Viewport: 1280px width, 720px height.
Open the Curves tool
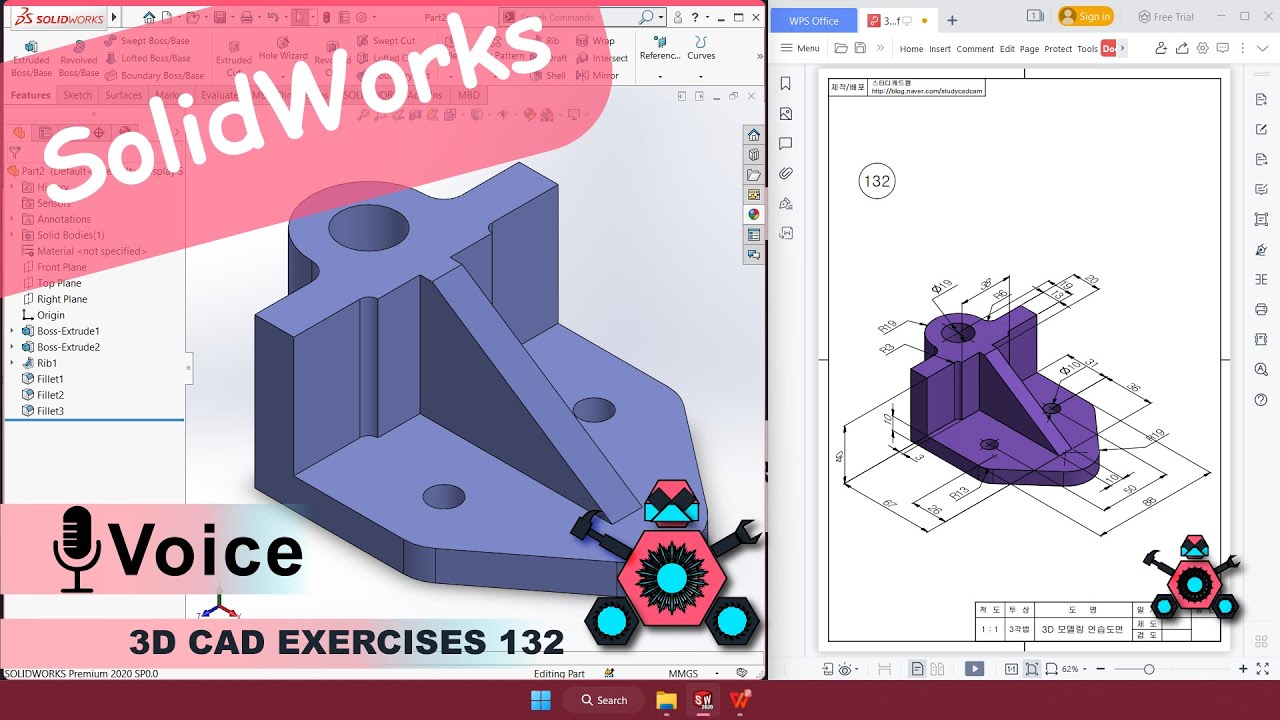tap(701, 47)
